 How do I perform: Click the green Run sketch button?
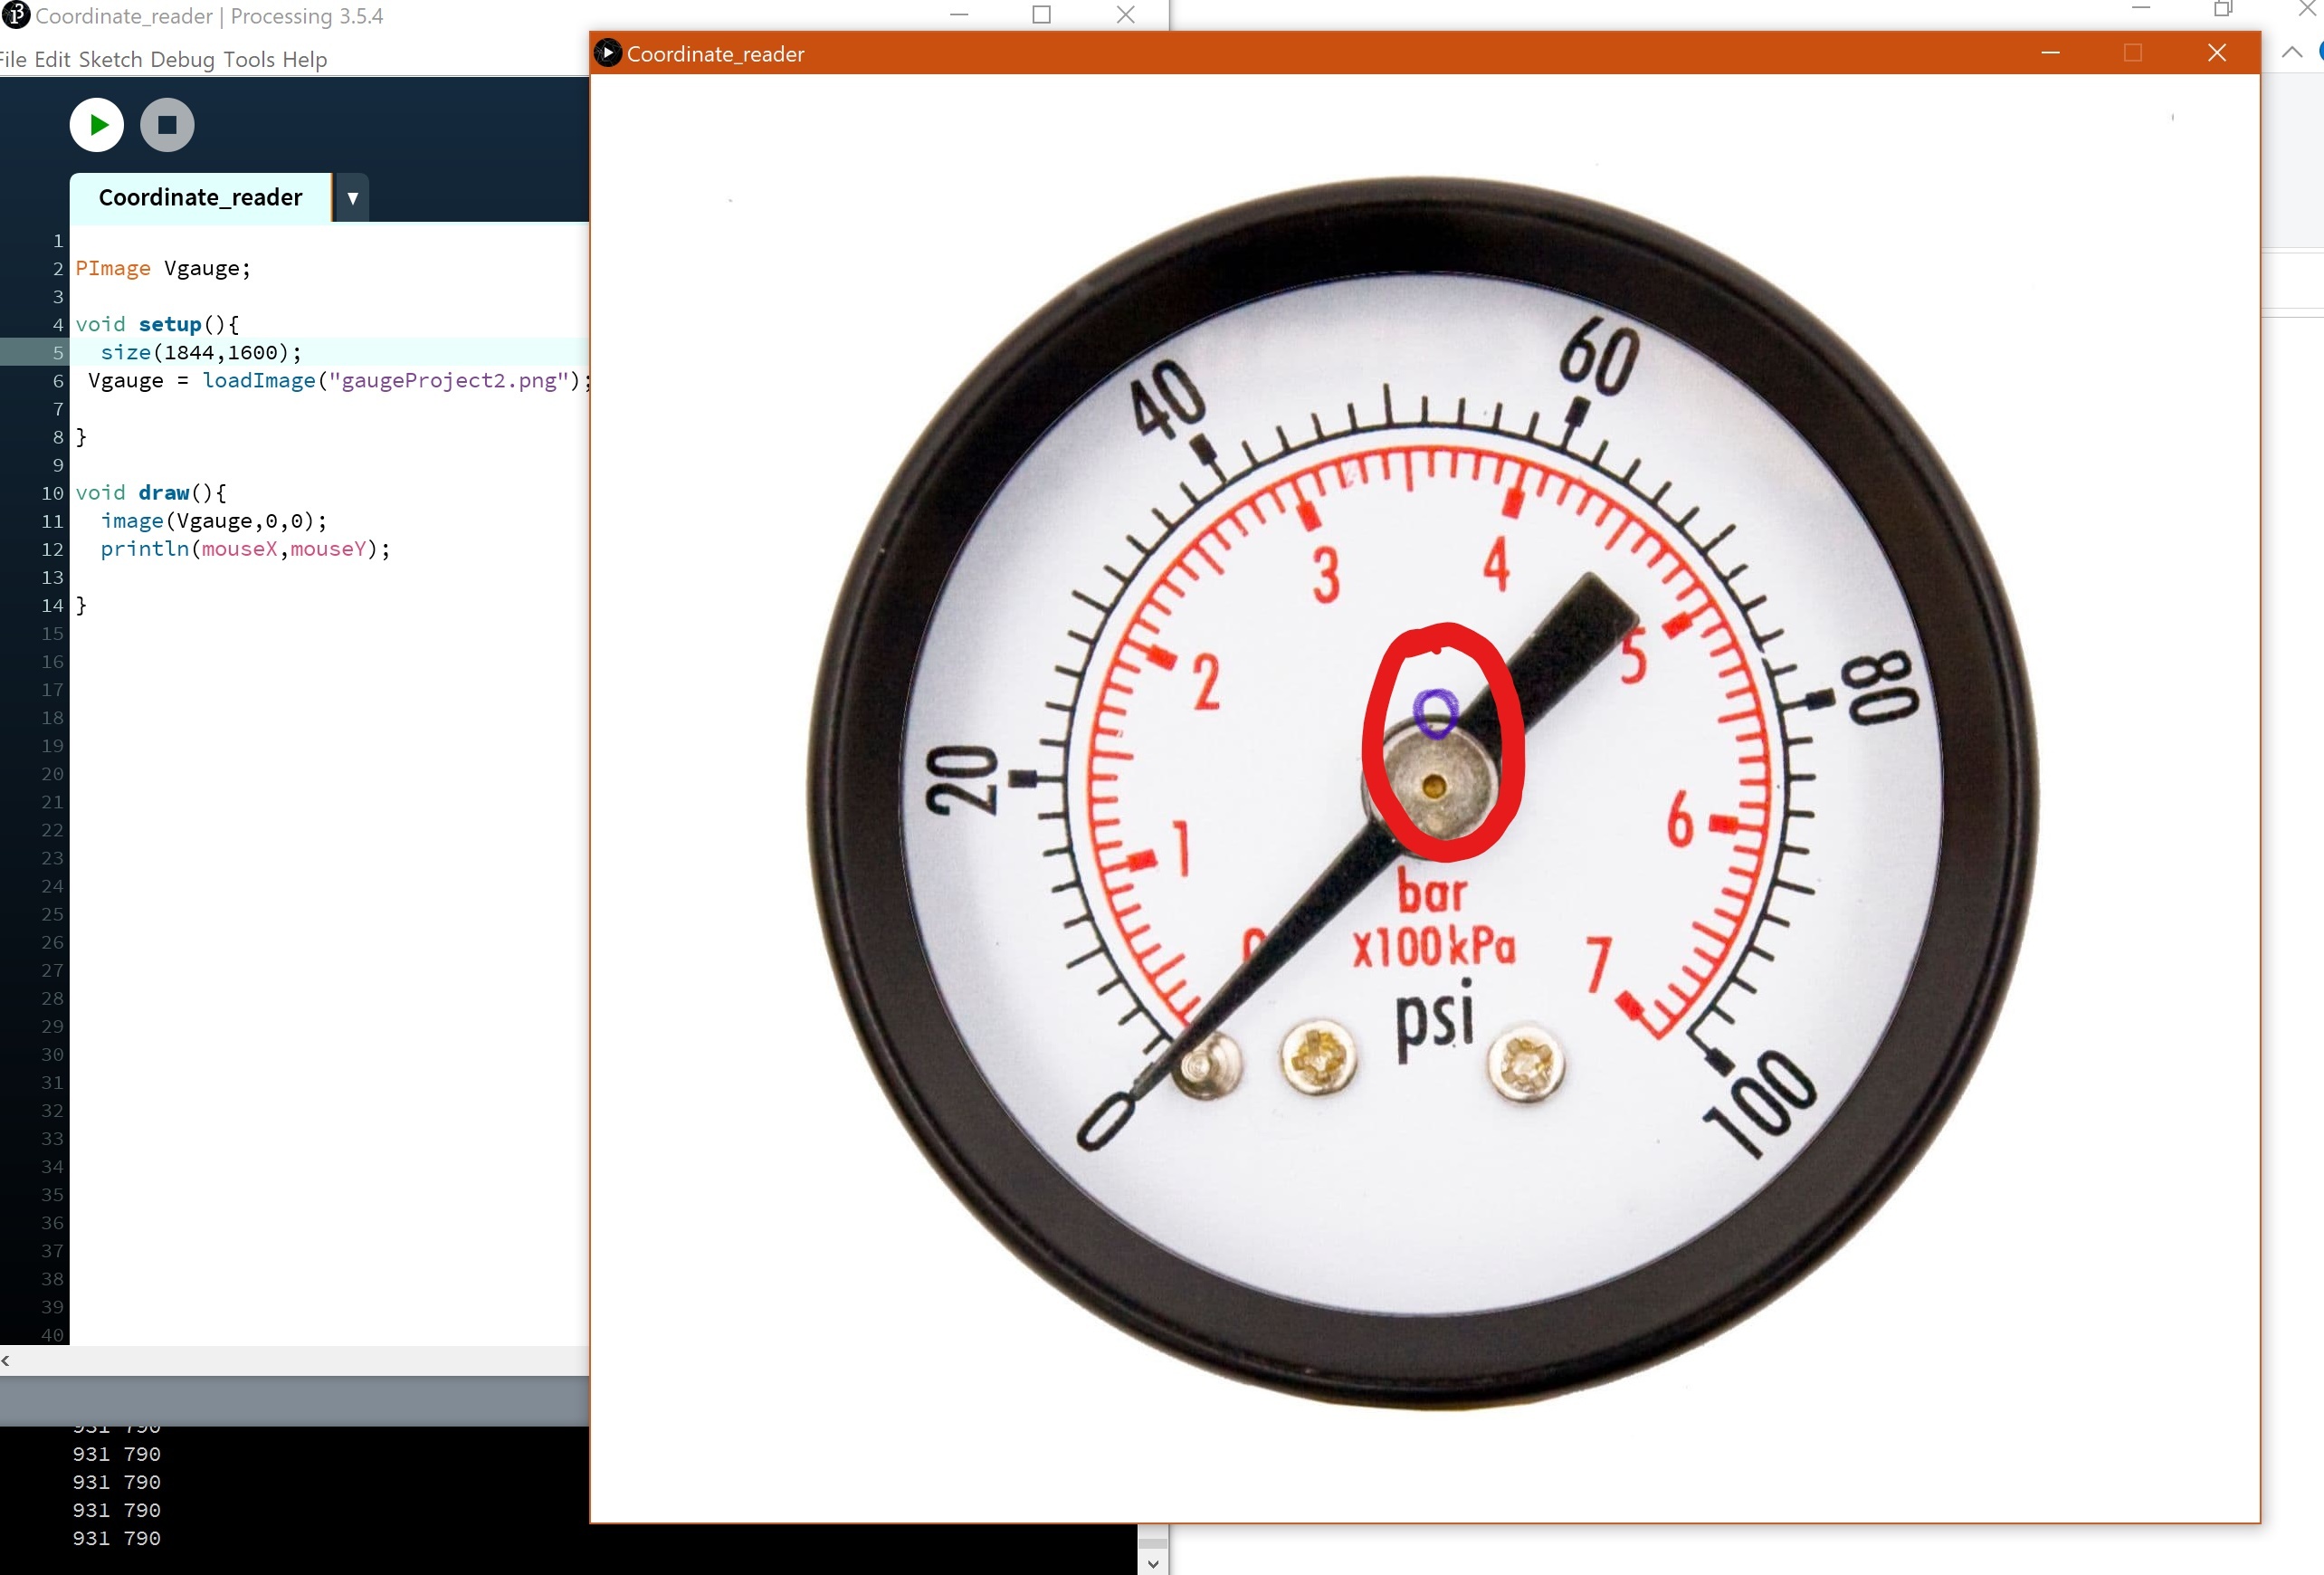pyautogui.click(x=96, y=125)
